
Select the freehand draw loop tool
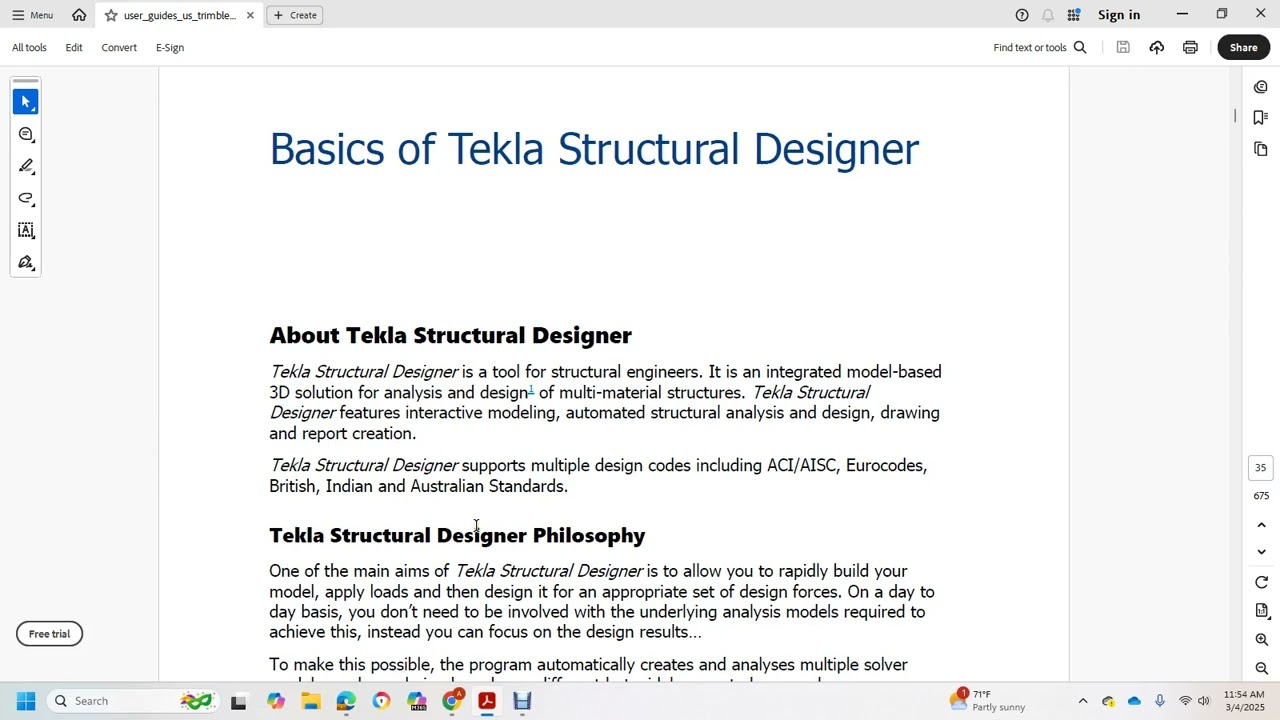click(26, 198)
